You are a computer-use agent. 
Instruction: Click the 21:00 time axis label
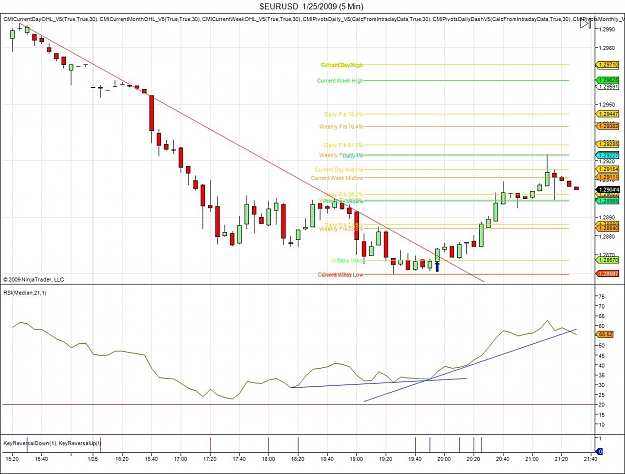(x=532, y=459)
